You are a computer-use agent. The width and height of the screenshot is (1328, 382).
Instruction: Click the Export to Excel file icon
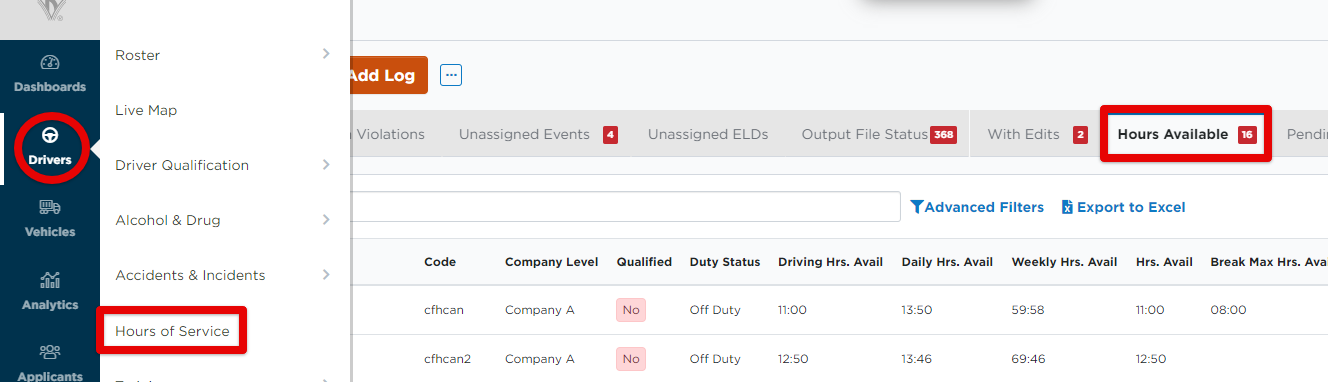point(1067,207)
